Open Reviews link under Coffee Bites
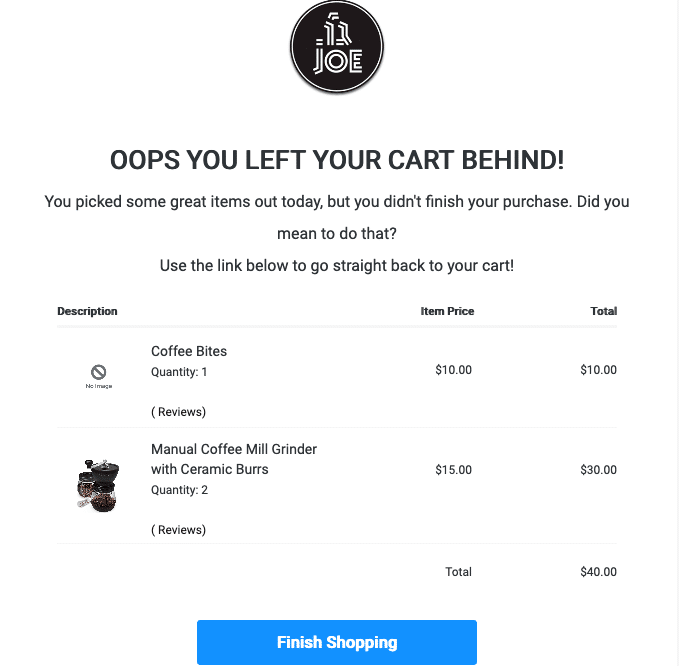This screenshot has width=679, height=666. pos(178,412)
